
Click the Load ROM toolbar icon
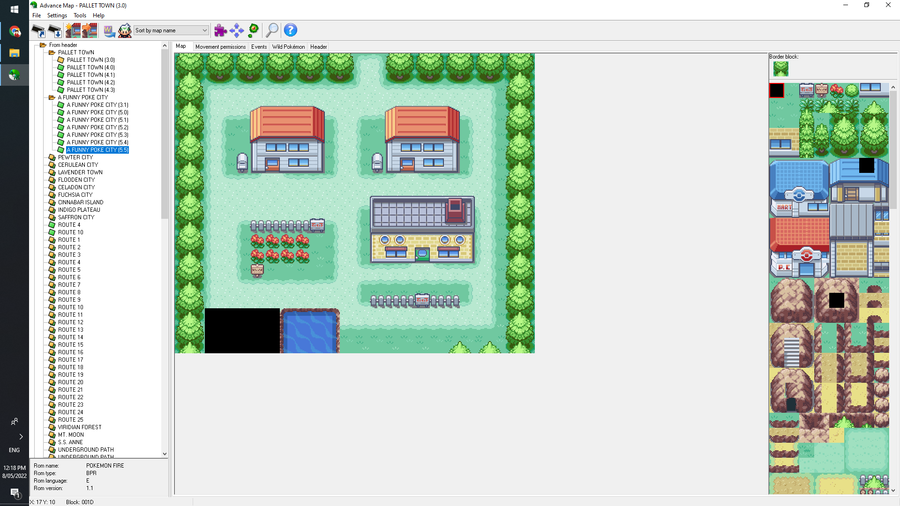[38, 30]
